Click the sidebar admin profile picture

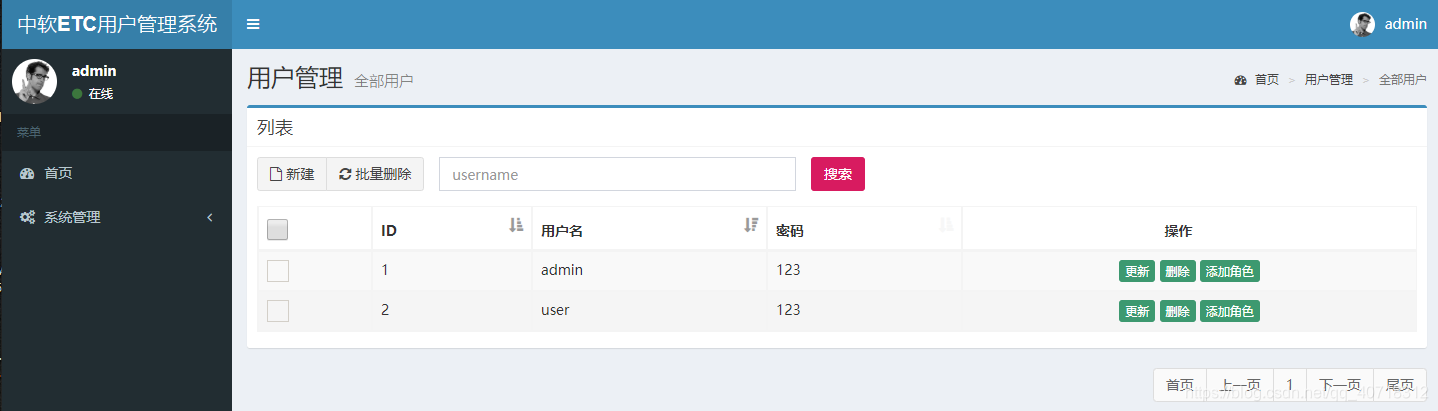click(34, 81)
